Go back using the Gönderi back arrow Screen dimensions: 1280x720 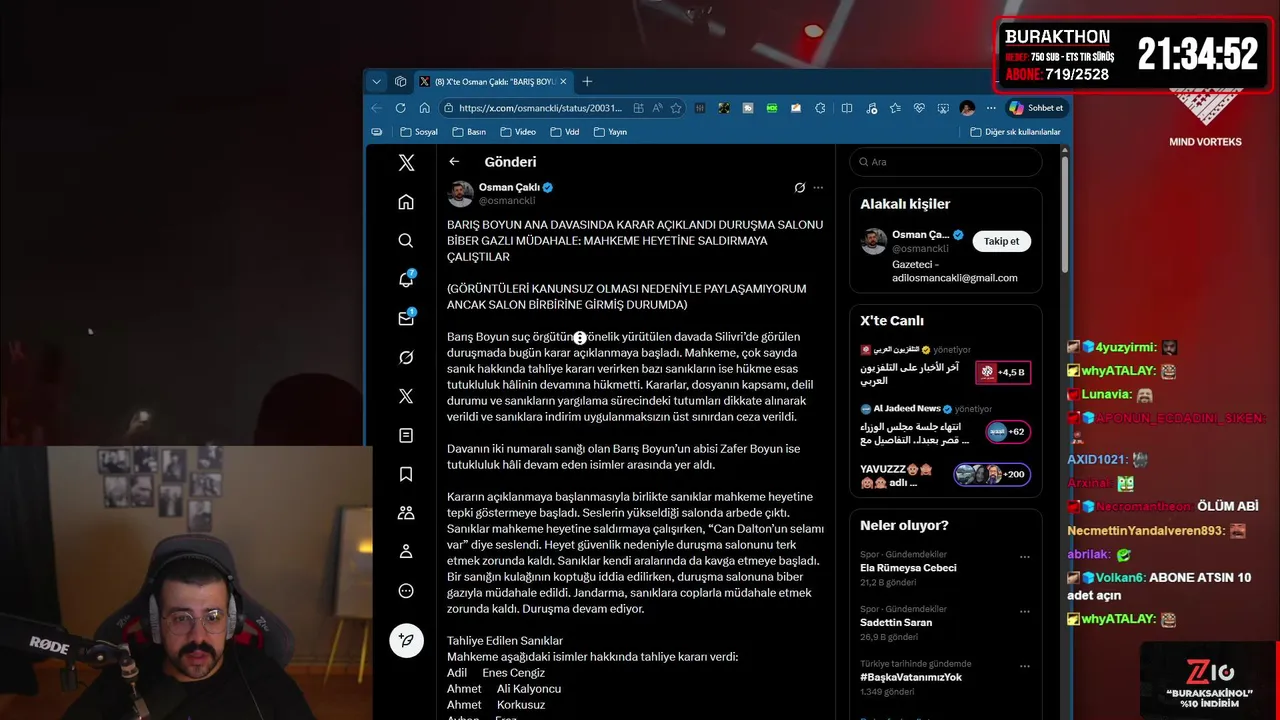[454, 162]
